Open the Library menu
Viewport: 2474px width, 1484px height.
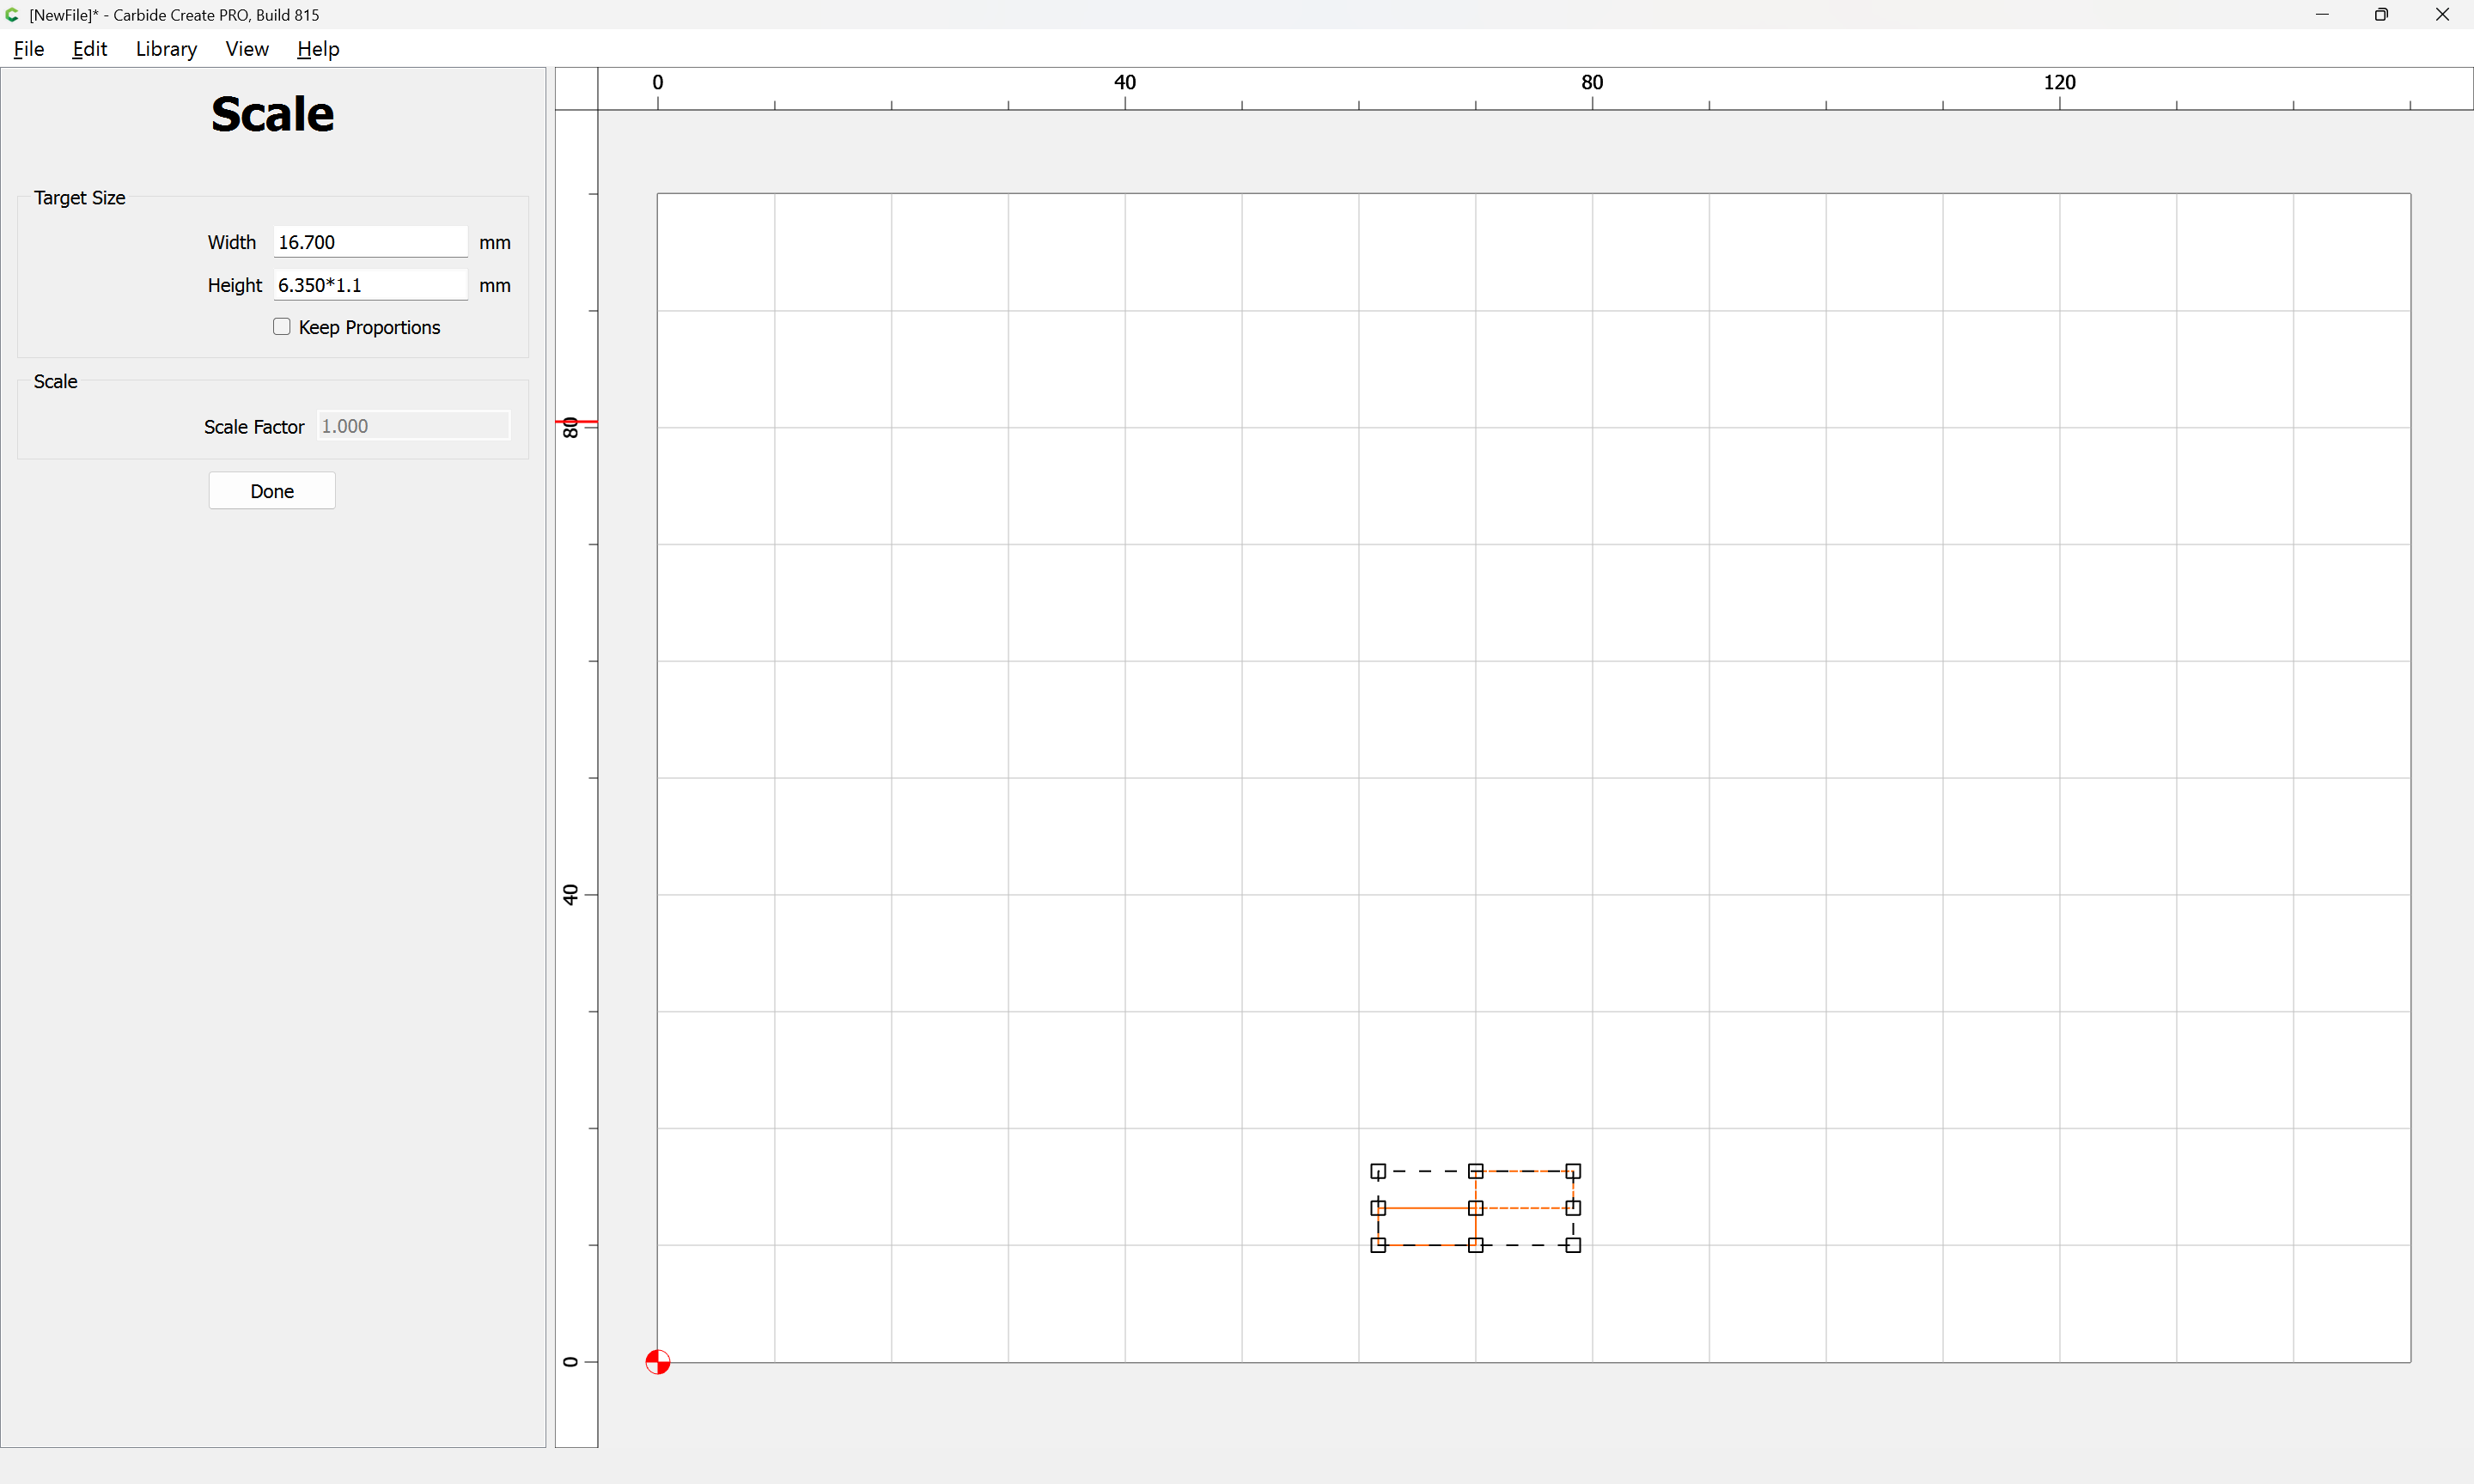(166, 49)
